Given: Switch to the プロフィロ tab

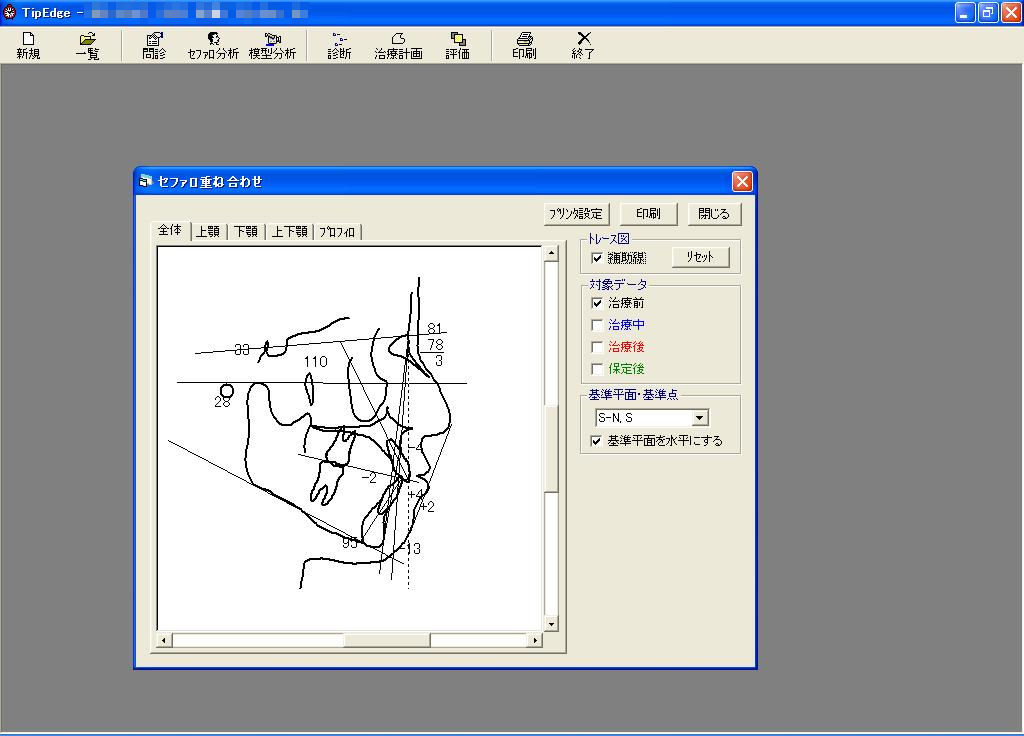Looking at the screenshot, I should point(337,232).
